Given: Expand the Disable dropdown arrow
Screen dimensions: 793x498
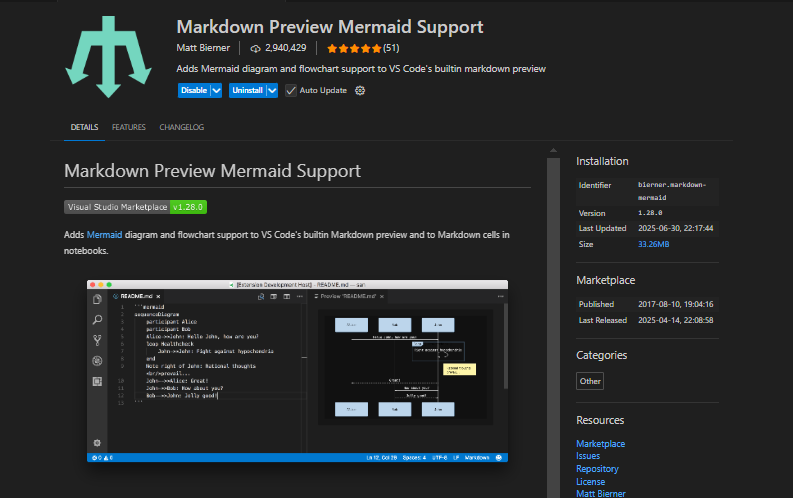Looking at the screenshot, I should pyautogui.click(x=216, y=90).
